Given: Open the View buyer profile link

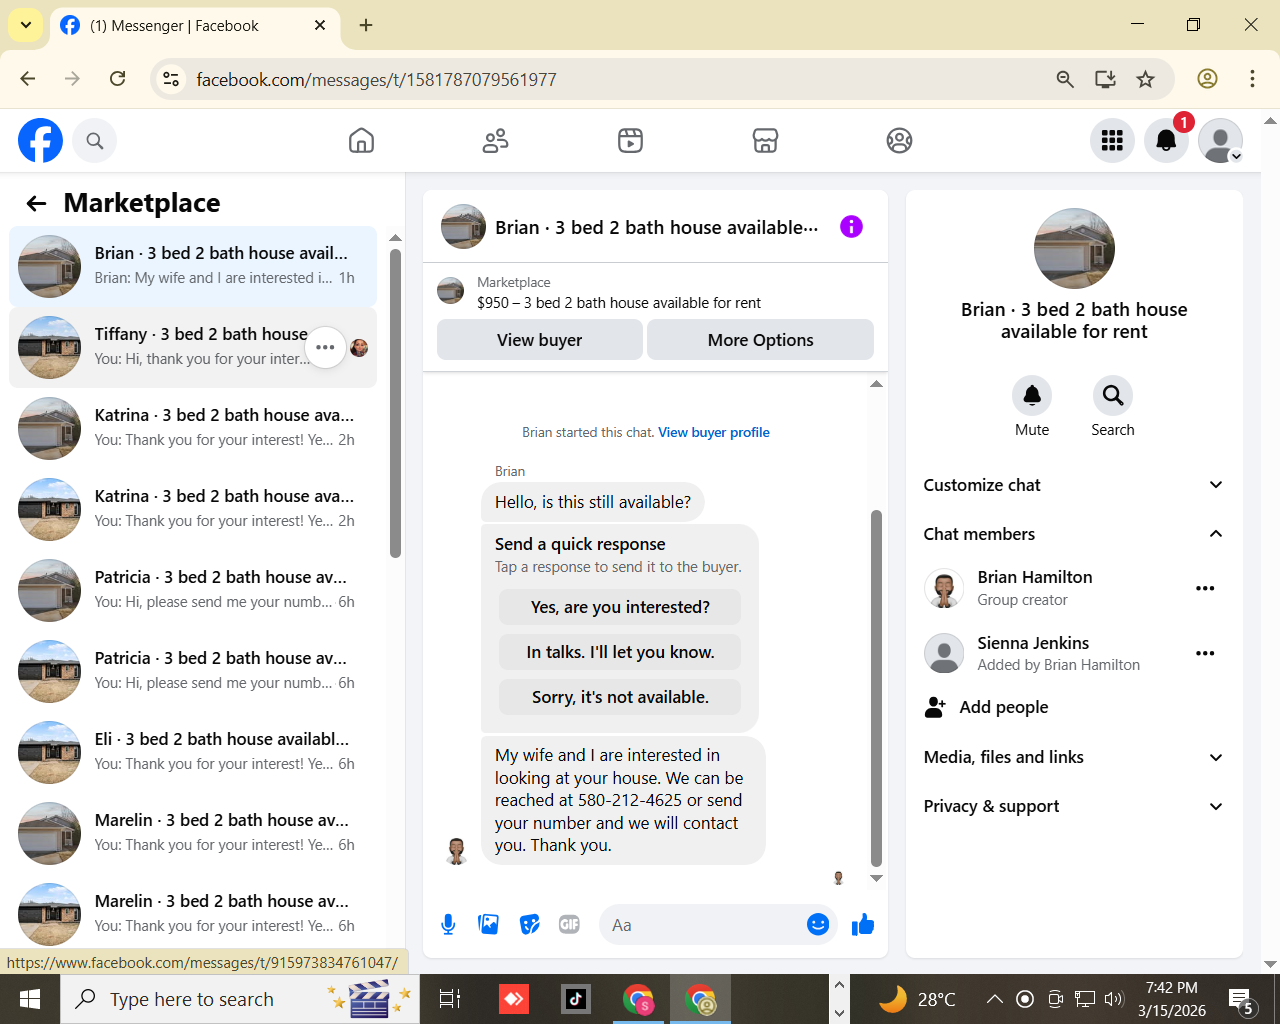Looking at the screenshot, I should tap(714, 433).
